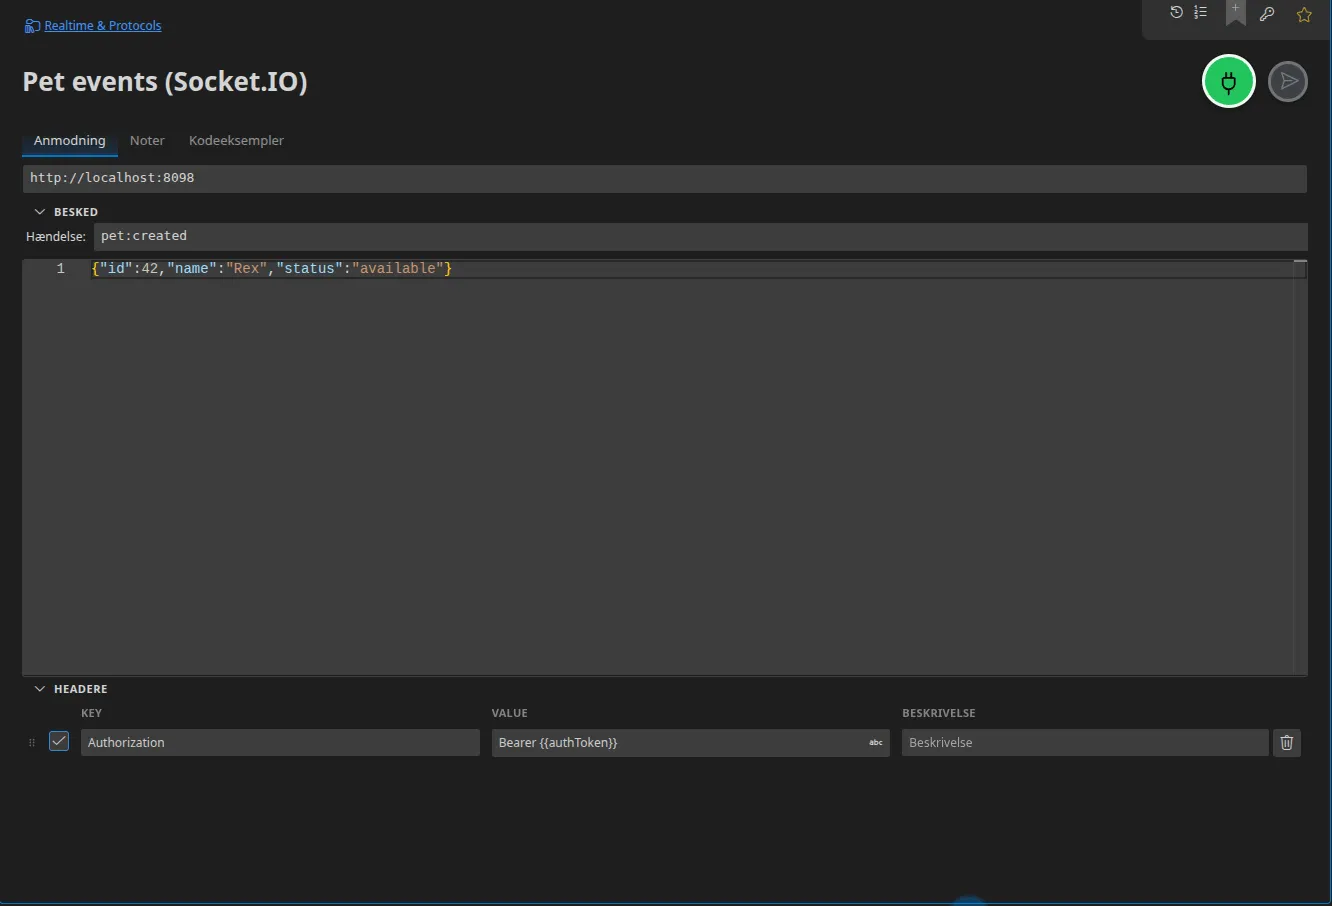Click the URL field http://localhost:8098
Viewport: 1332px width, 906px height.
coord(664,178)
